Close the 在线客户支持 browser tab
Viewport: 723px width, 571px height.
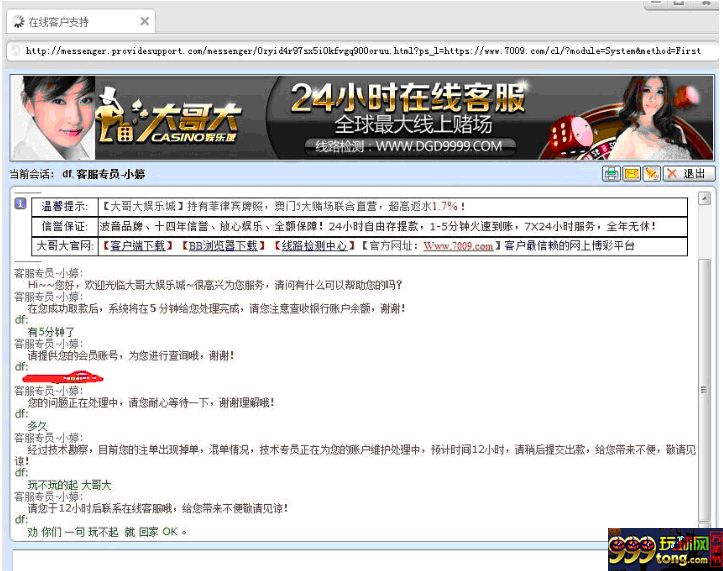(x=144, y=21)
